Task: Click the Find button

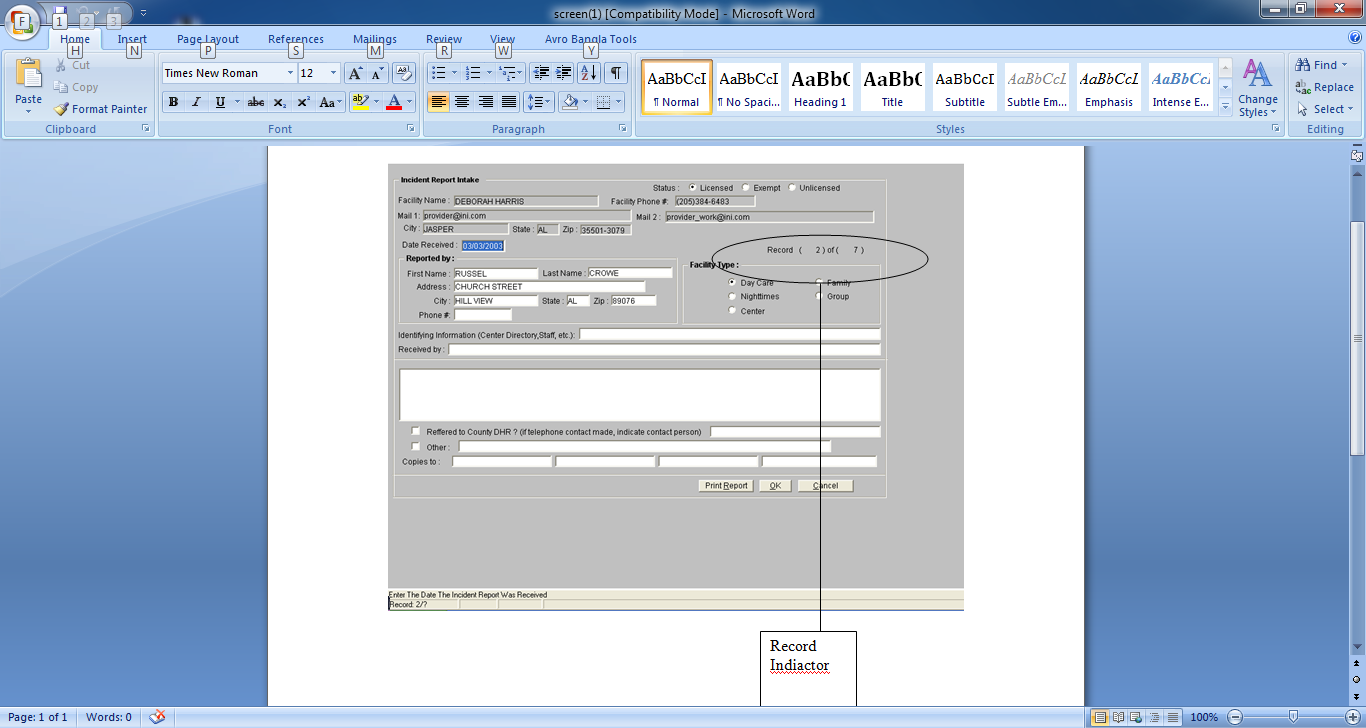Action: coord(1324,65)
